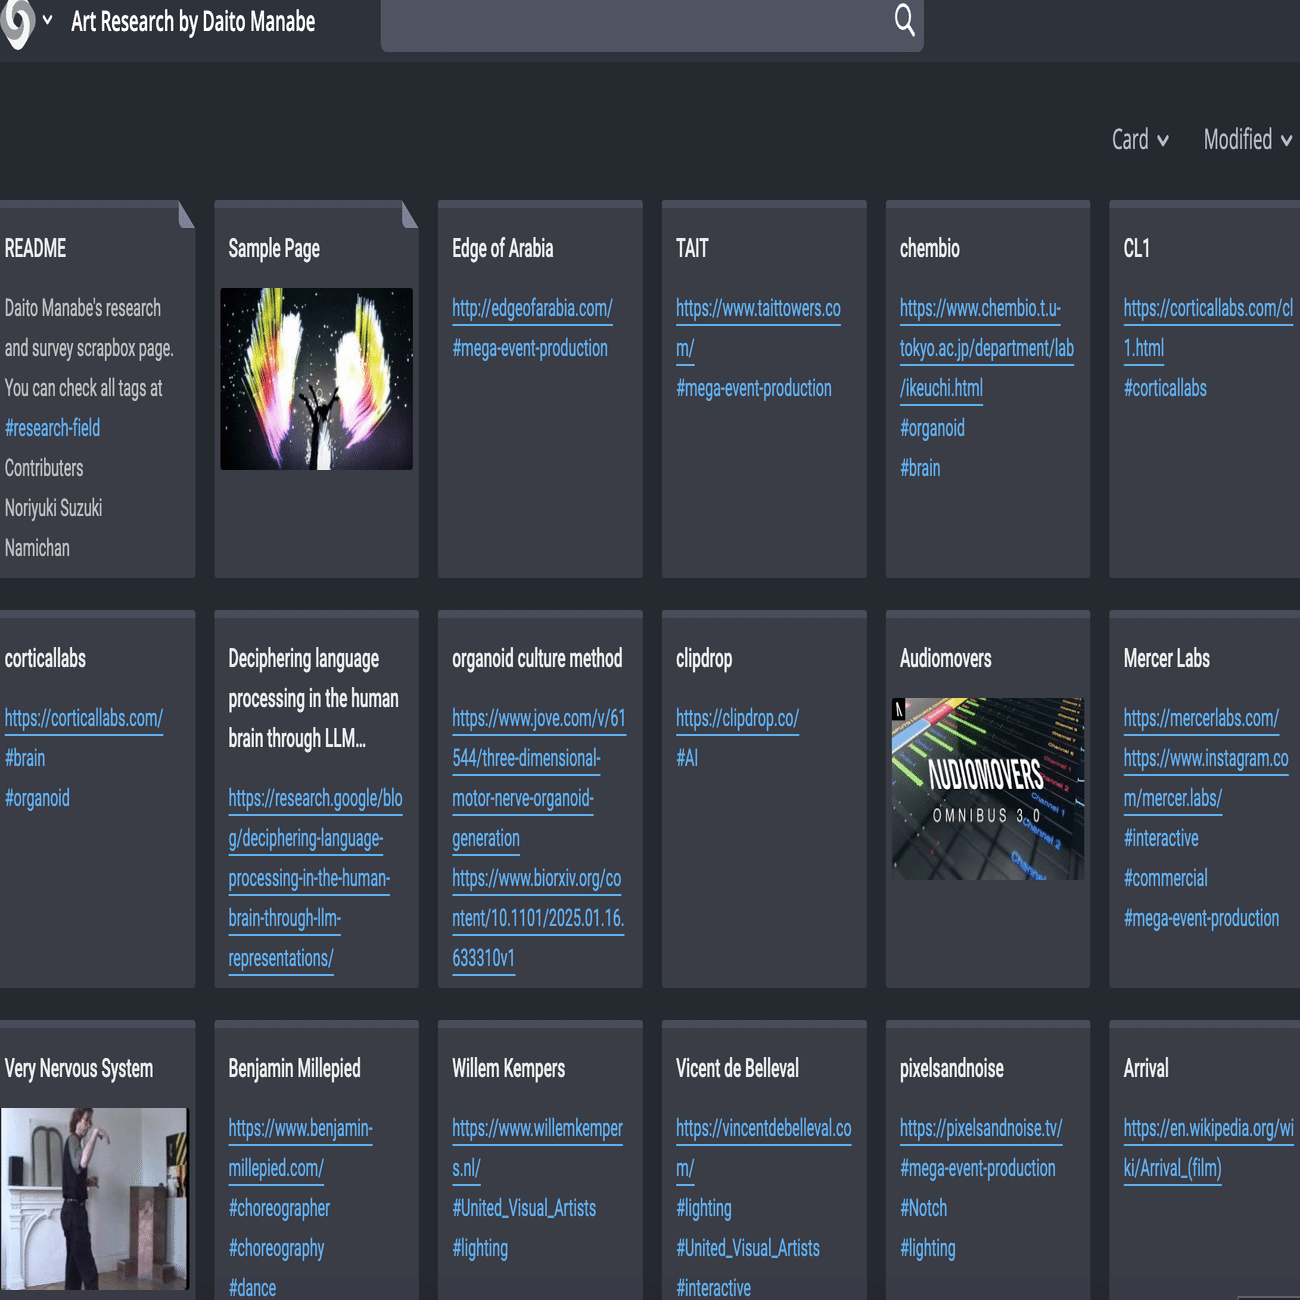Click #mega-event-production in Edge of Arabia card

pos(530,348)
